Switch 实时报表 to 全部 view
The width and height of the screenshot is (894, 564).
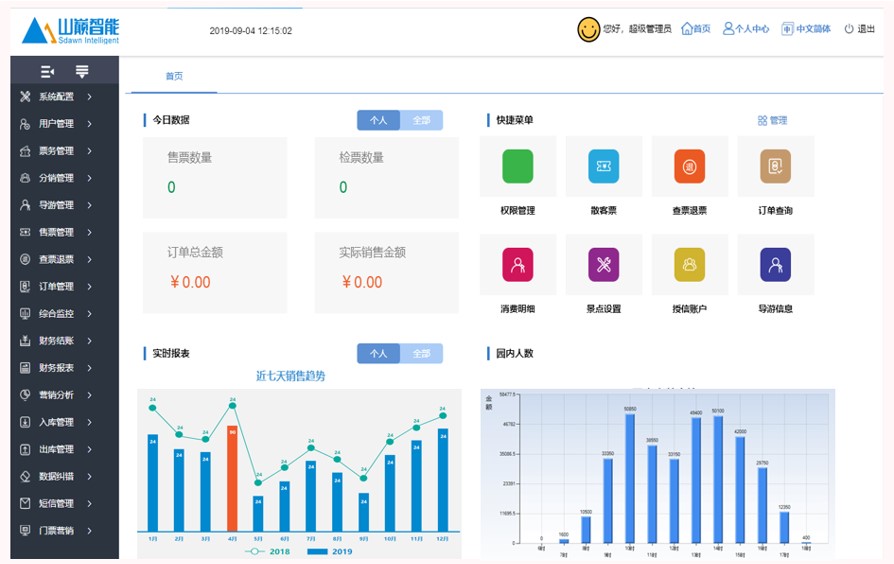pos(421,354)
